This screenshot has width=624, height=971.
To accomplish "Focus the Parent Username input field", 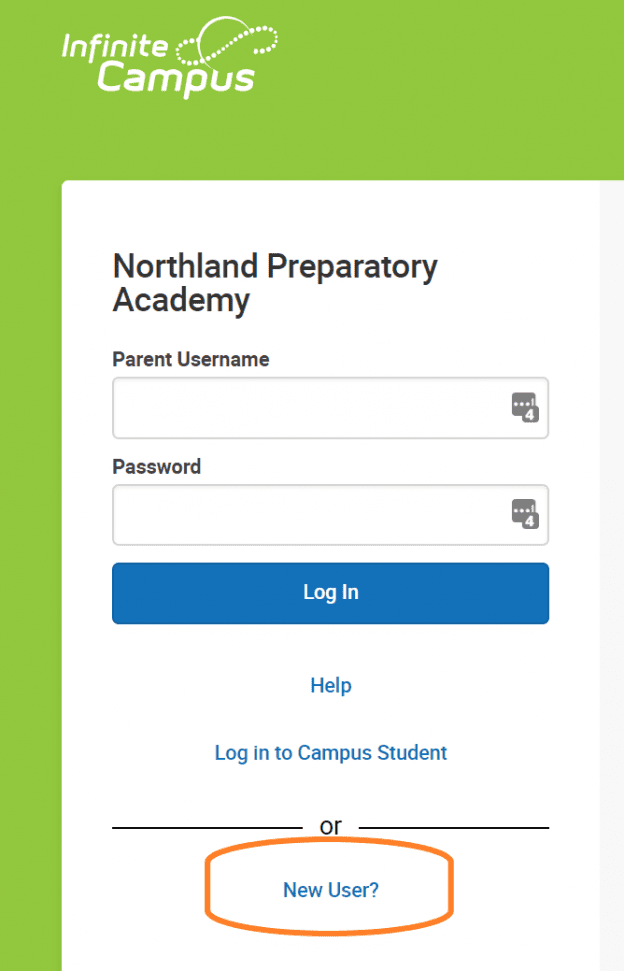I will pyautogui.click(x=331, y=408).
